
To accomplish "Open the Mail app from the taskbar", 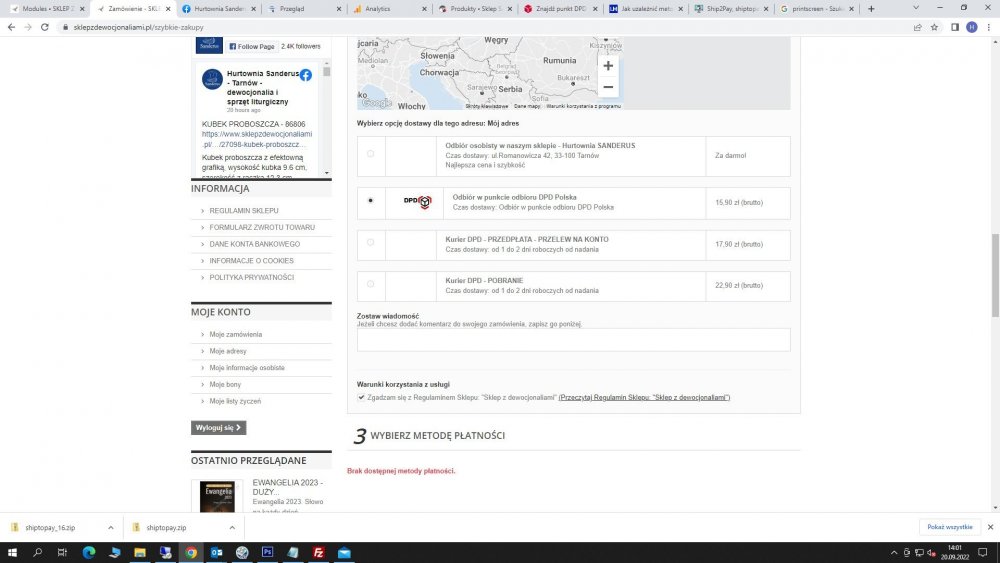I will click(x=344, y=552).
